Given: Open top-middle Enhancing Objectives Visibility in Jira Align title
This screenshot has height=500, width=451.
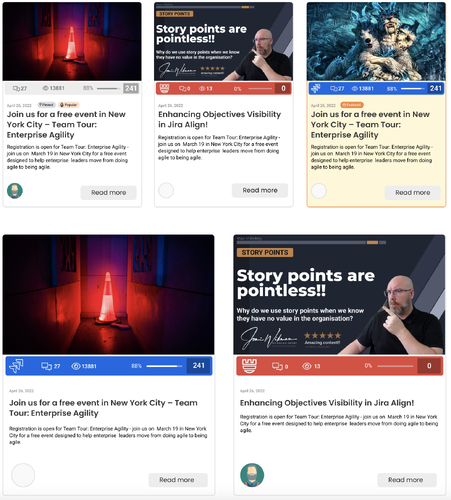Looking at the screenshot, I should pyautogui.click(x=219, y=119).
